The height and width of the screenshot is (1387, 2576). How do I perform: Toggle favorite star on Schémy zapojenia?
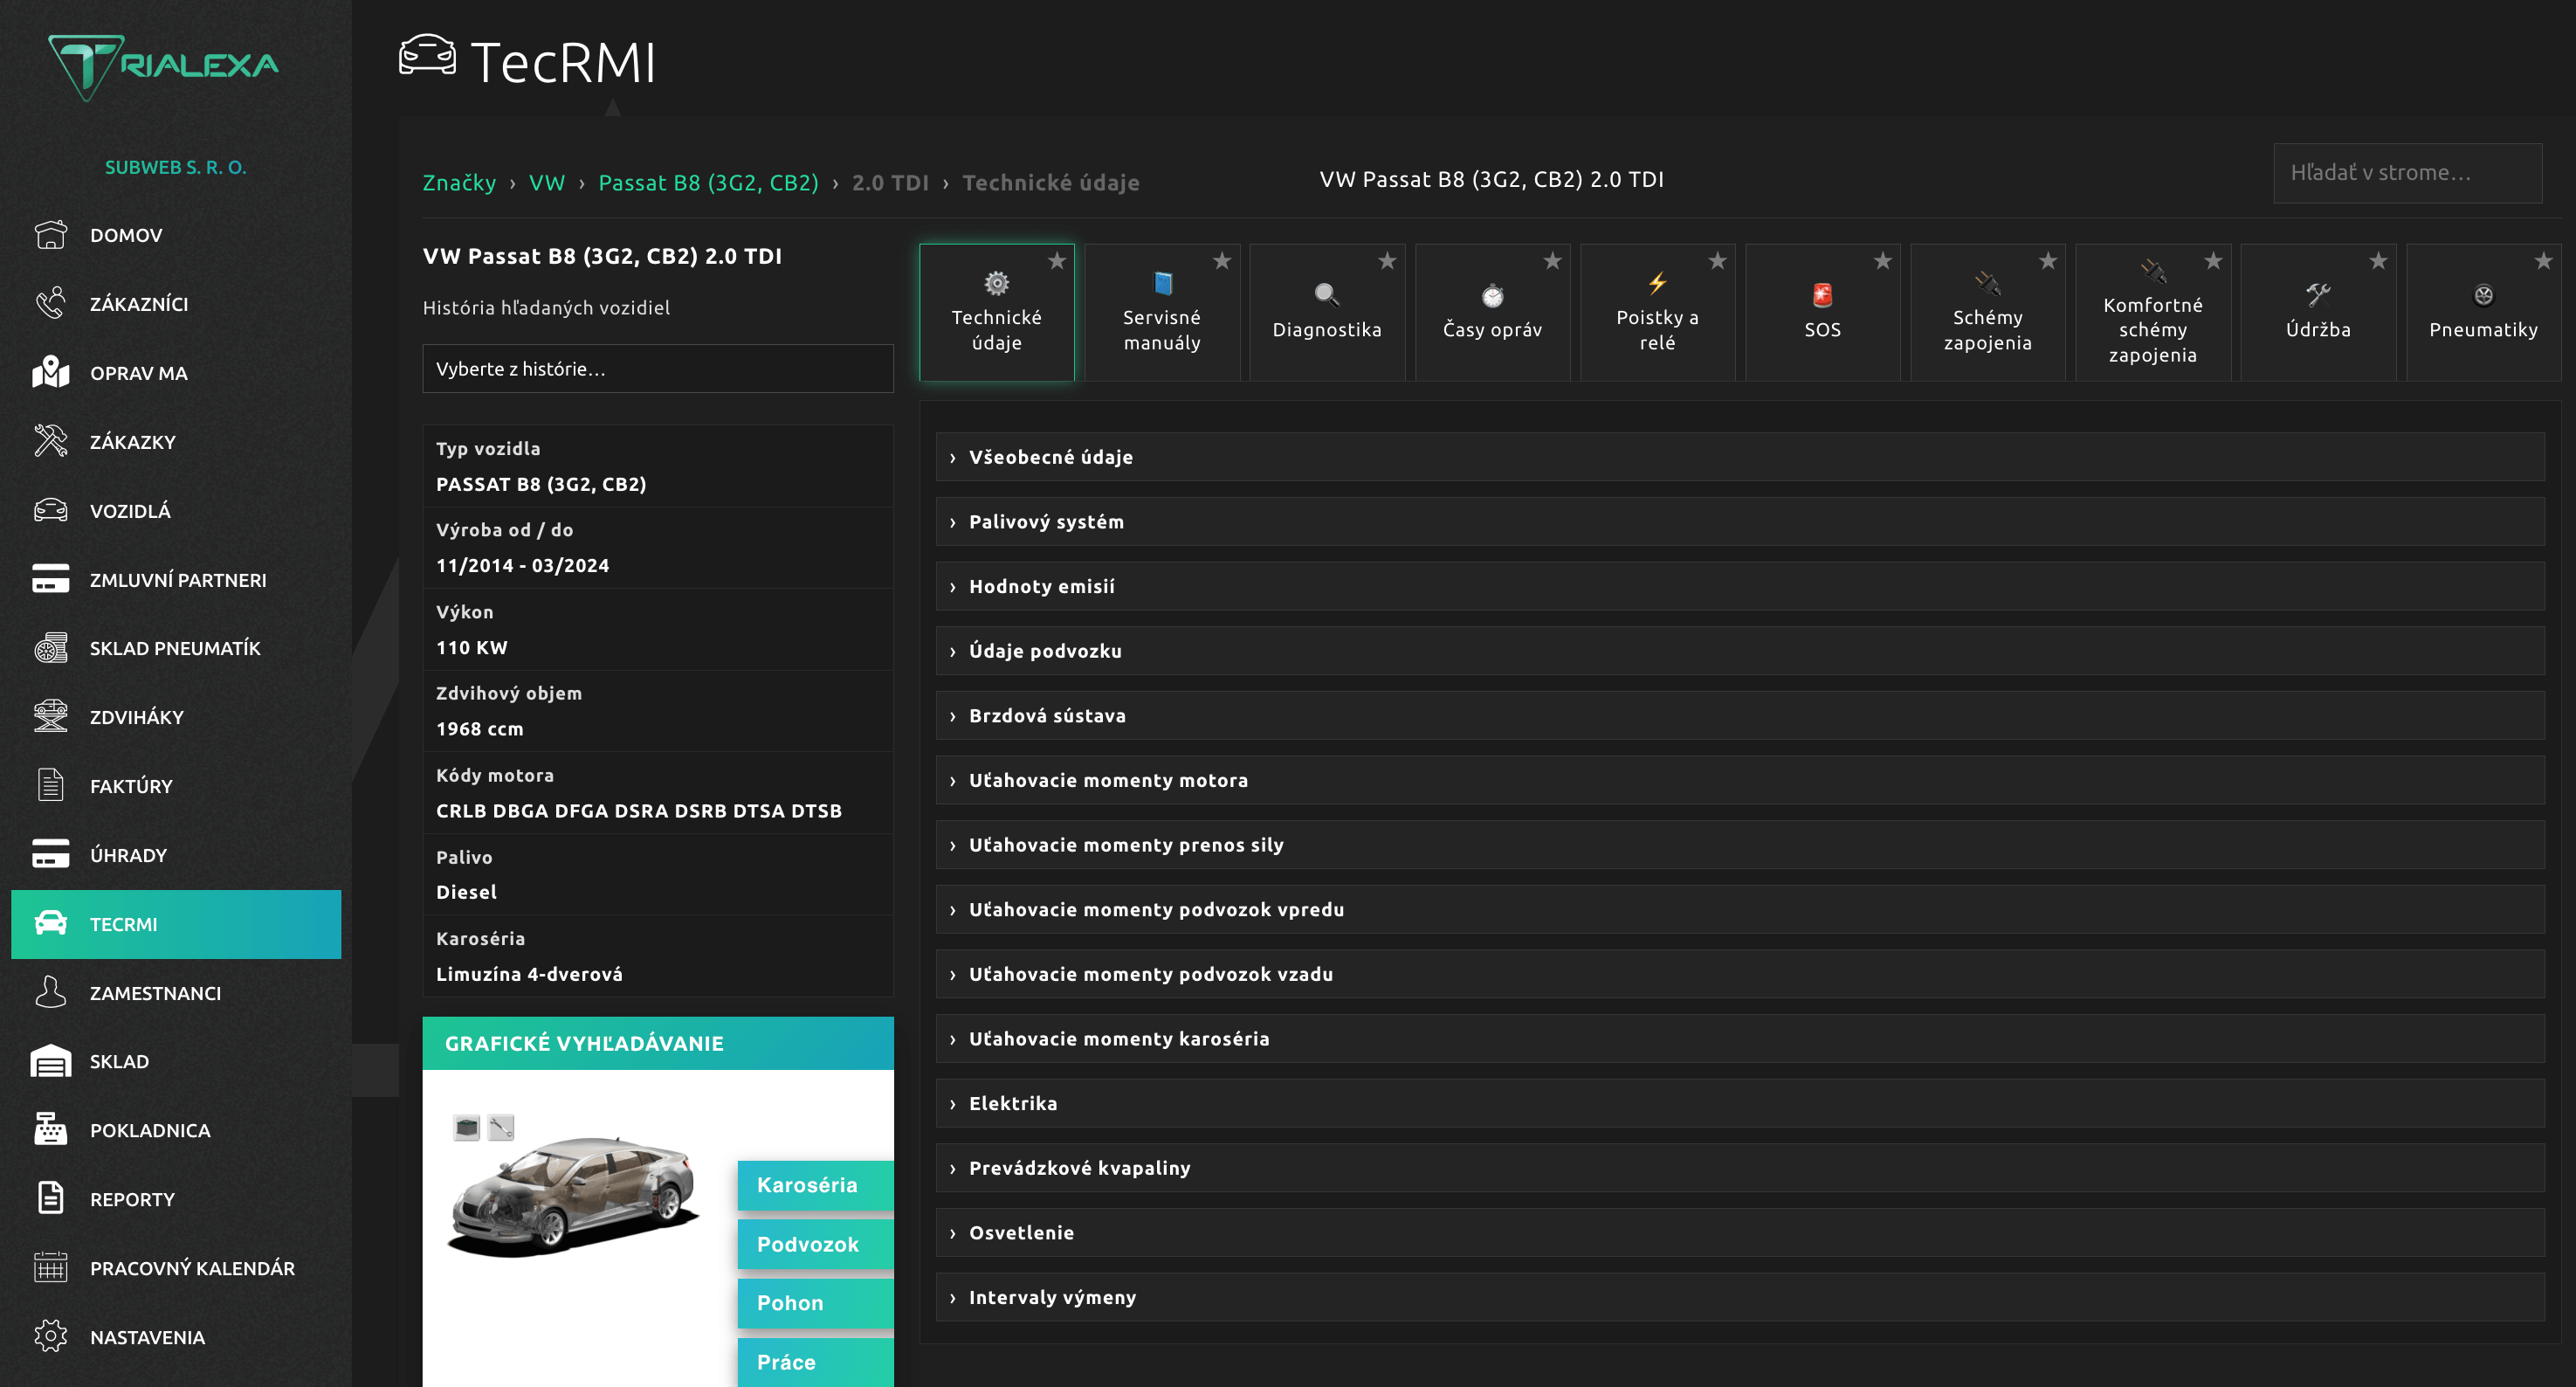point(2047,261)
